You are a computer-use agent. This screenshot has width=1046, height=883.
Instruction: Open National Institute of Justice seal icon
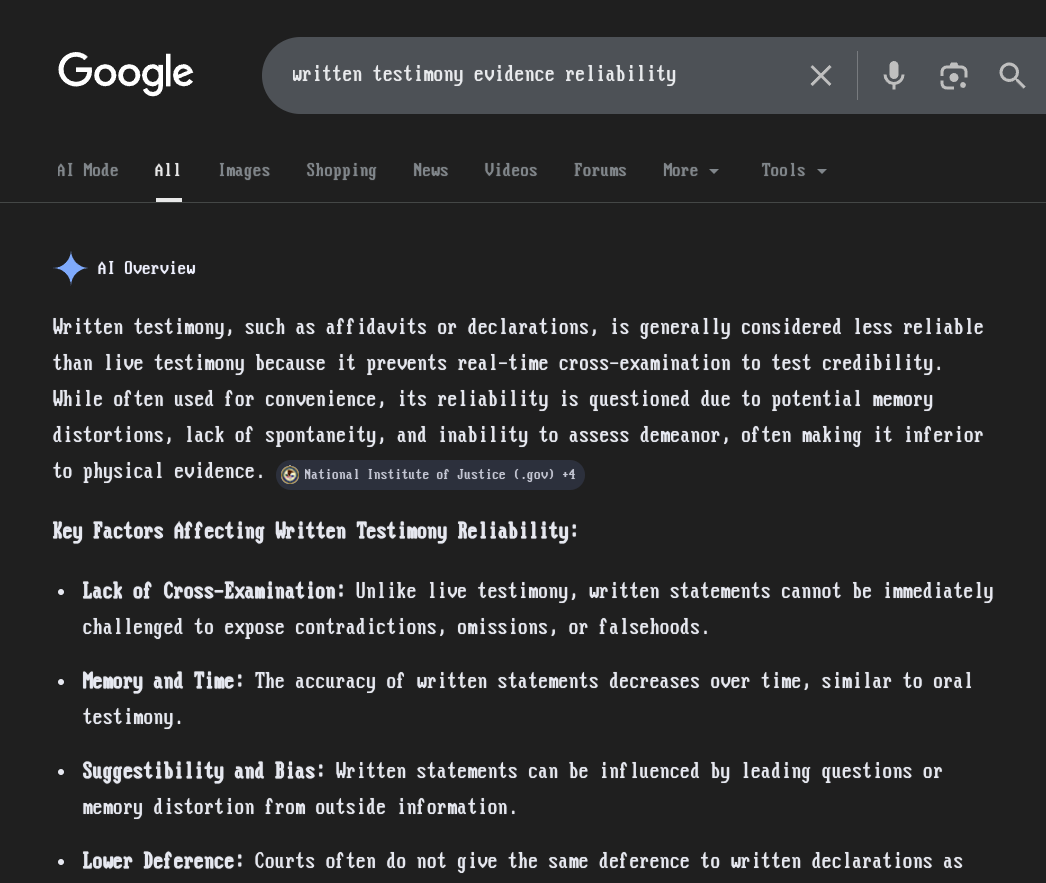(x=290, y=475)
